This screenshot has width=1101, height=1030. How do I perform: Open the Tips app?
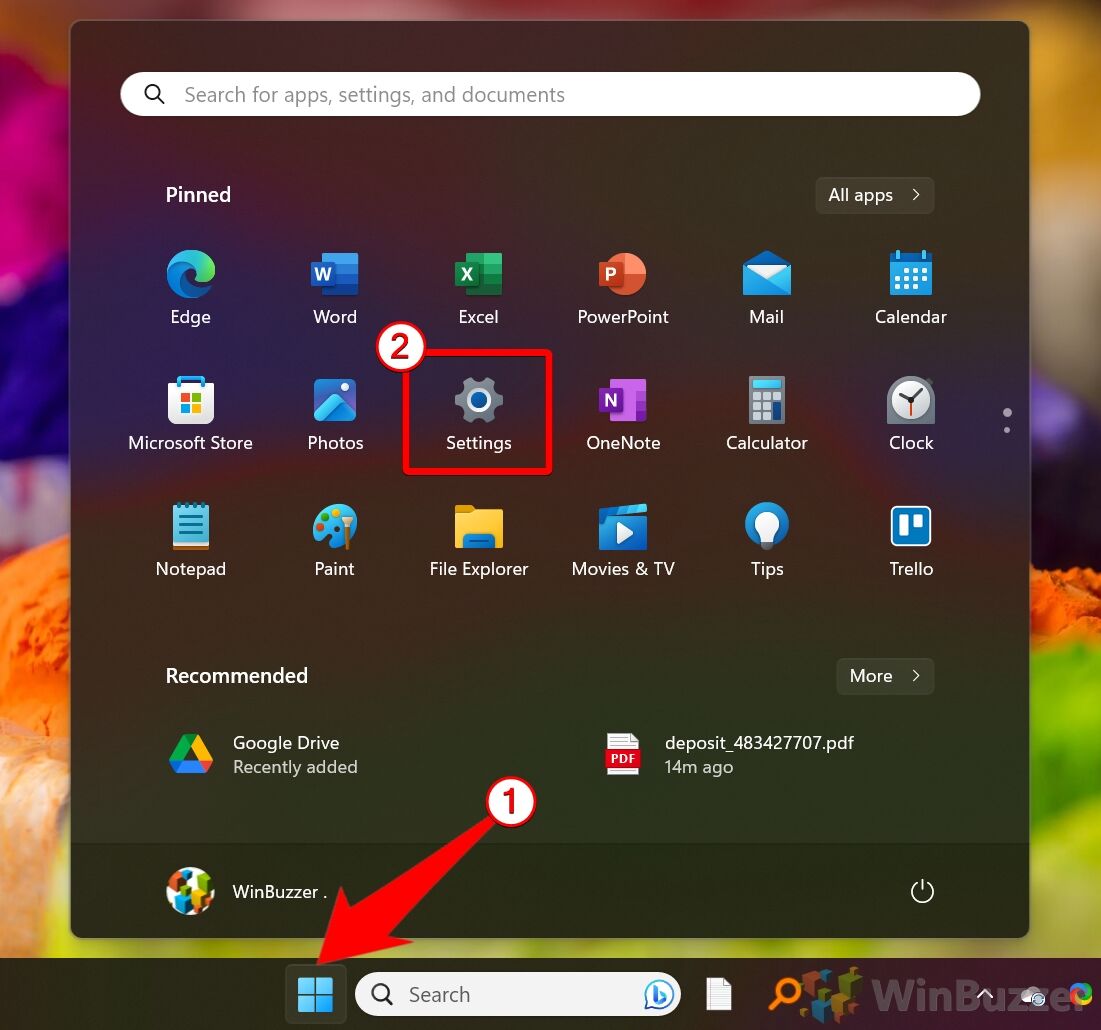click(767, 539)
